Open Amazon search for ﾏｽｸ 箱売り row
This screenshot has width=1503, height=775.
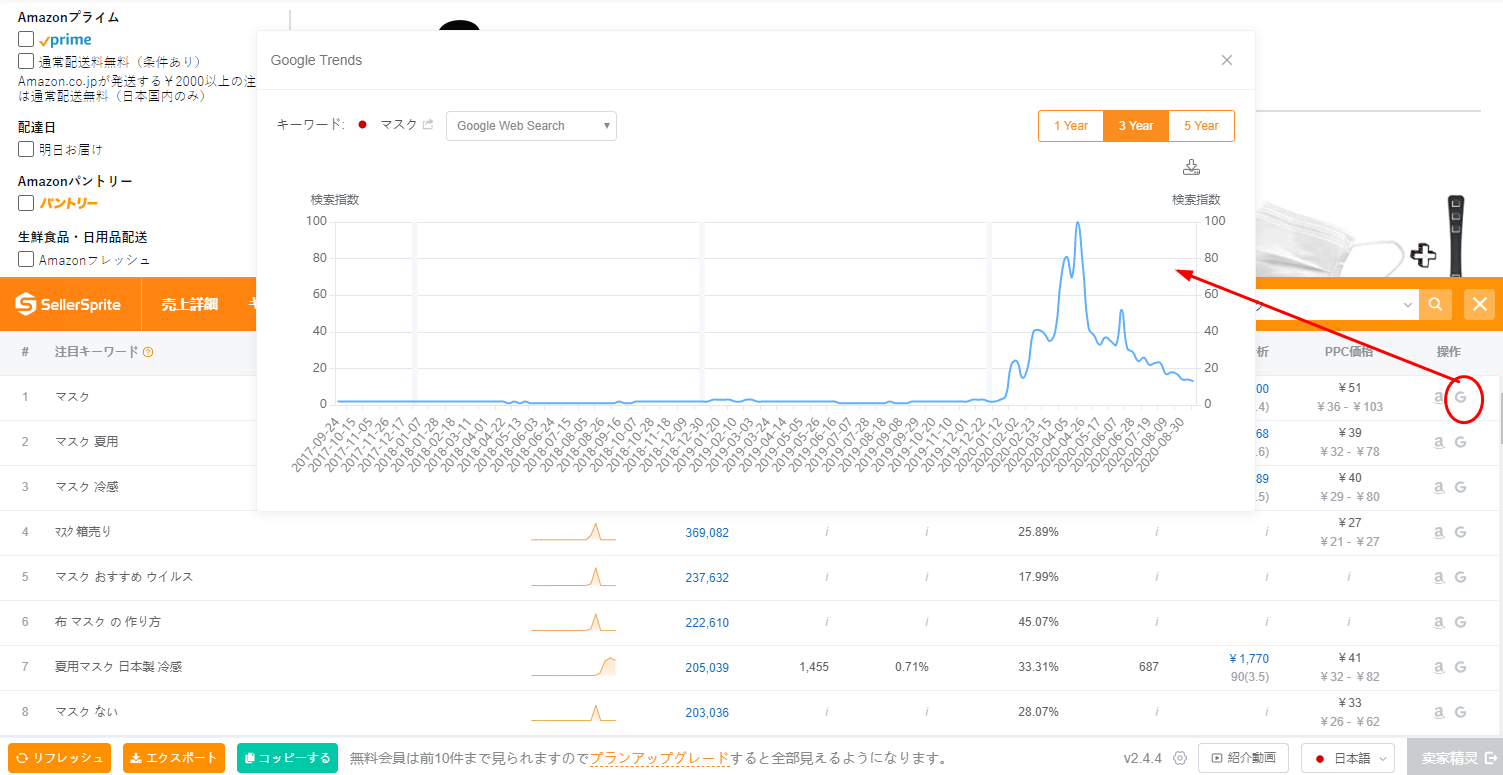click(x=1438, y=532)
